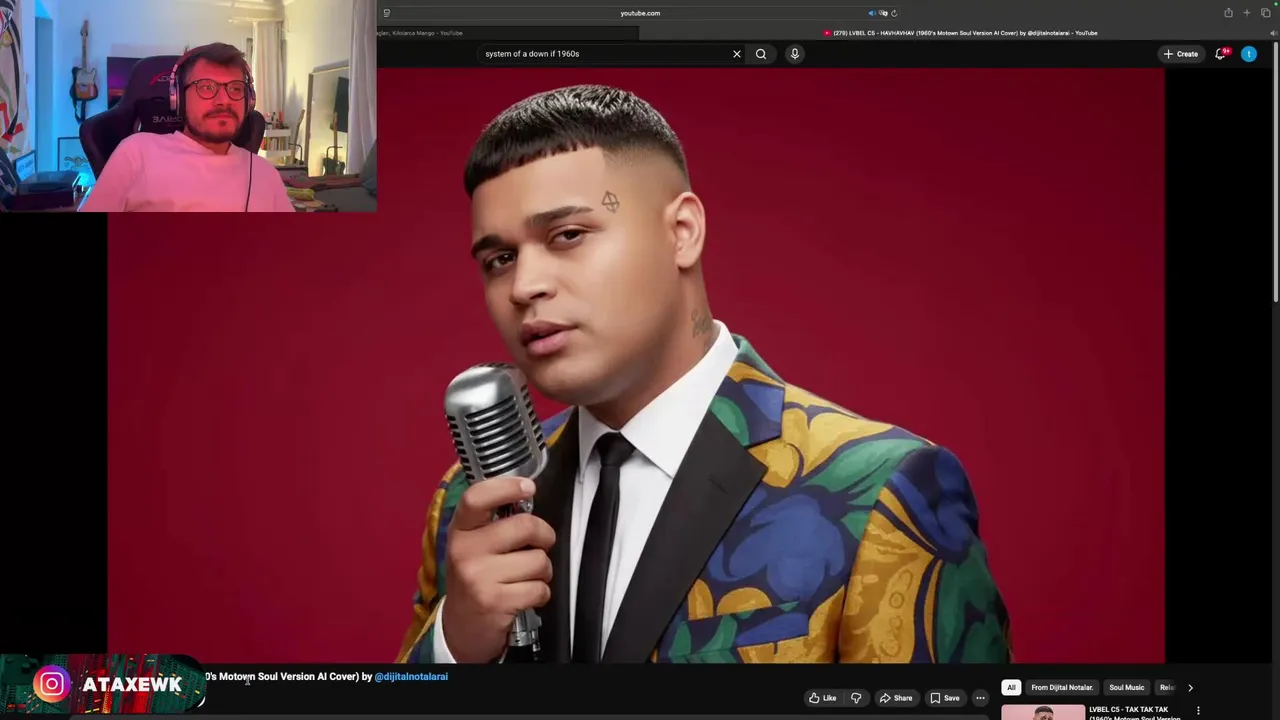
Task: Open the account avatar menu
Action: tap(1249, 54)
